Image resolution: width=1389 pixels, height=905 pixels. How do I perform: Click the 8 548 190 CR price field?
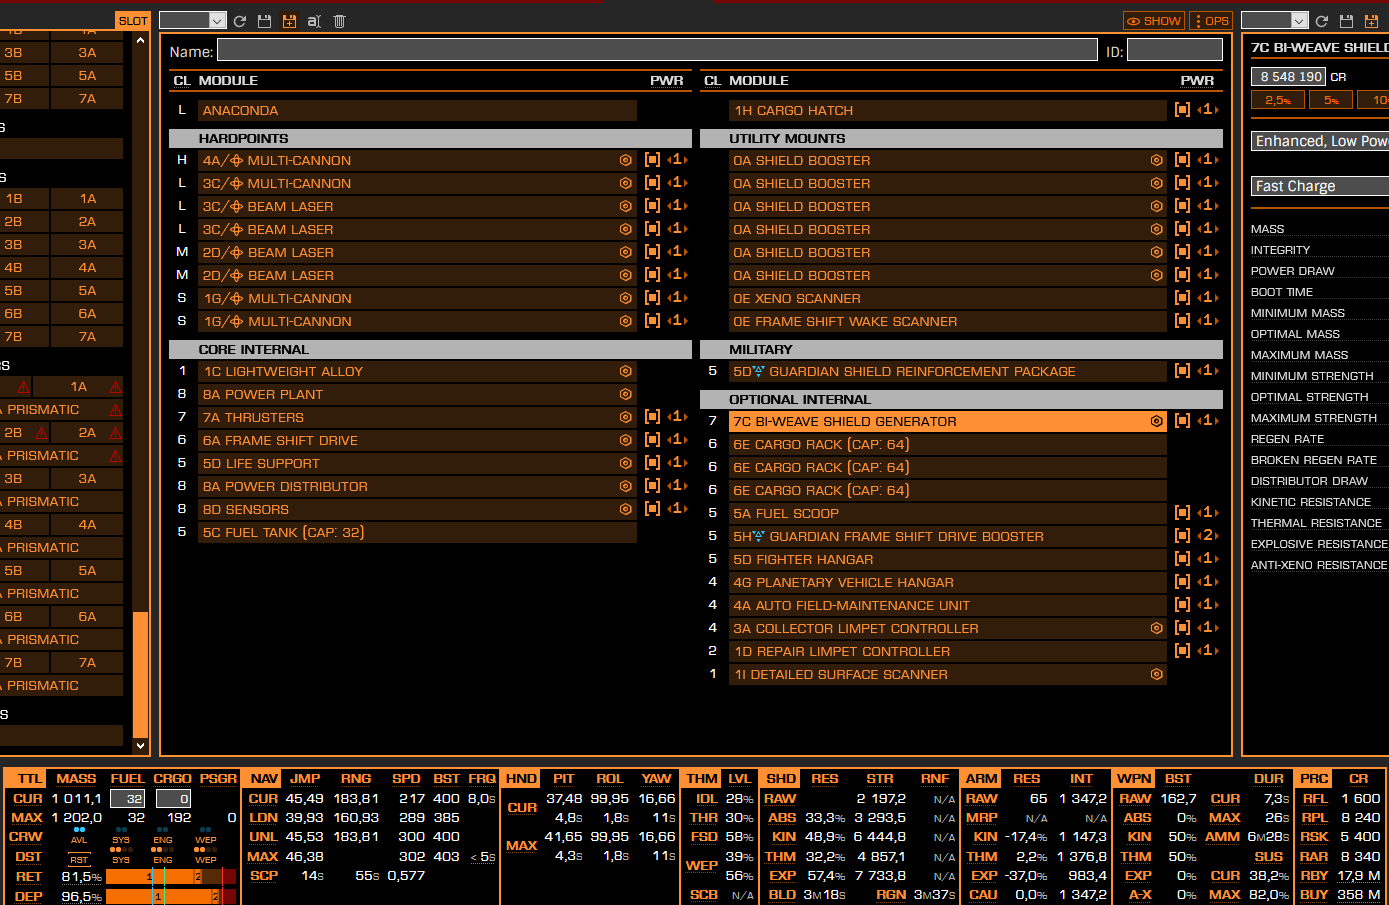[x=1288, y=76]
